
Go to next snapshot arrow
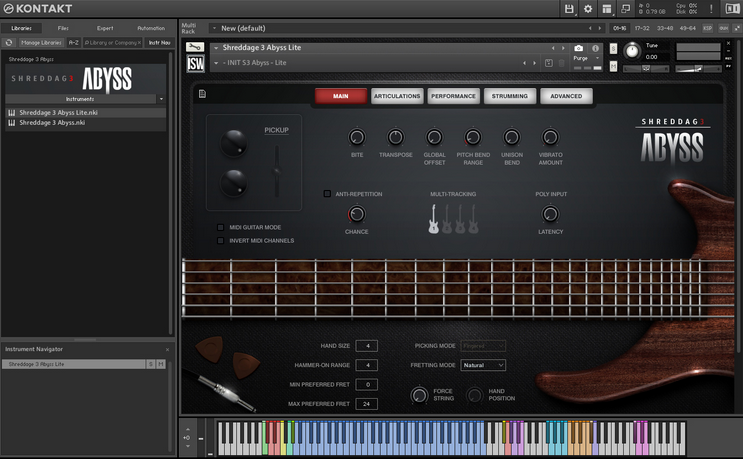(535, 63)
